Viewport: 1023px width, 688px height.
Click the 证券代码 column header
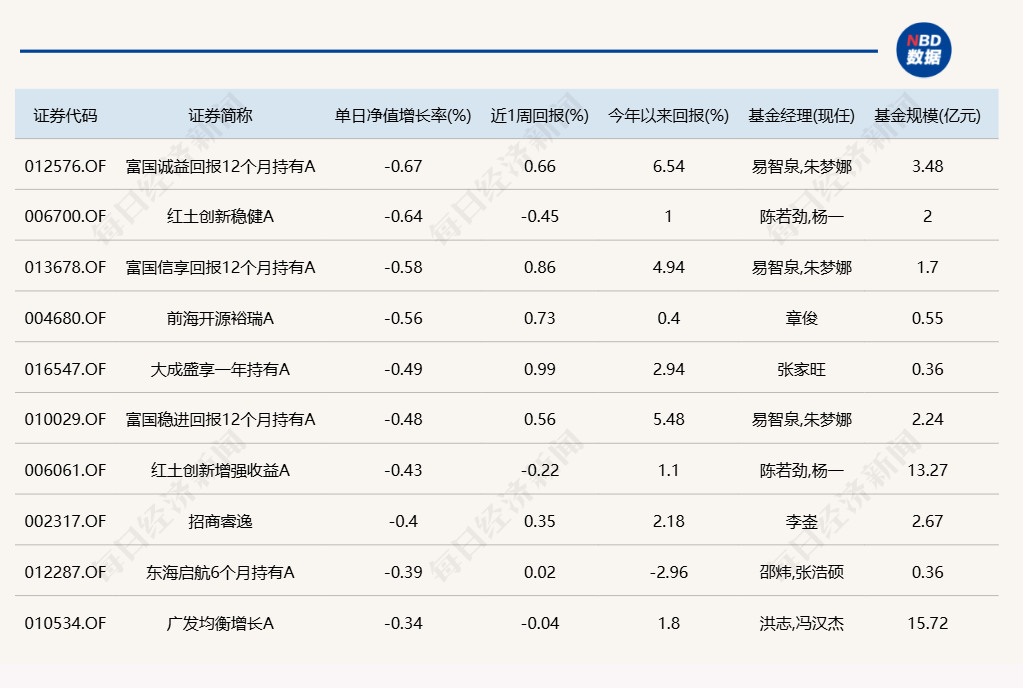(65, 115)
